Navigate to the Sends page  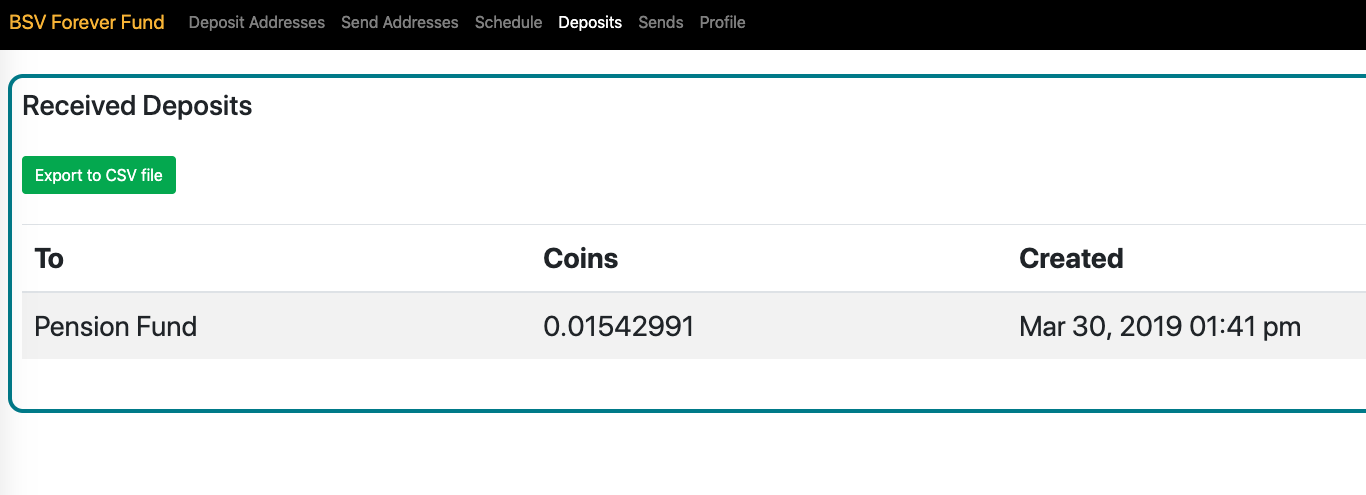click(660, 22)
